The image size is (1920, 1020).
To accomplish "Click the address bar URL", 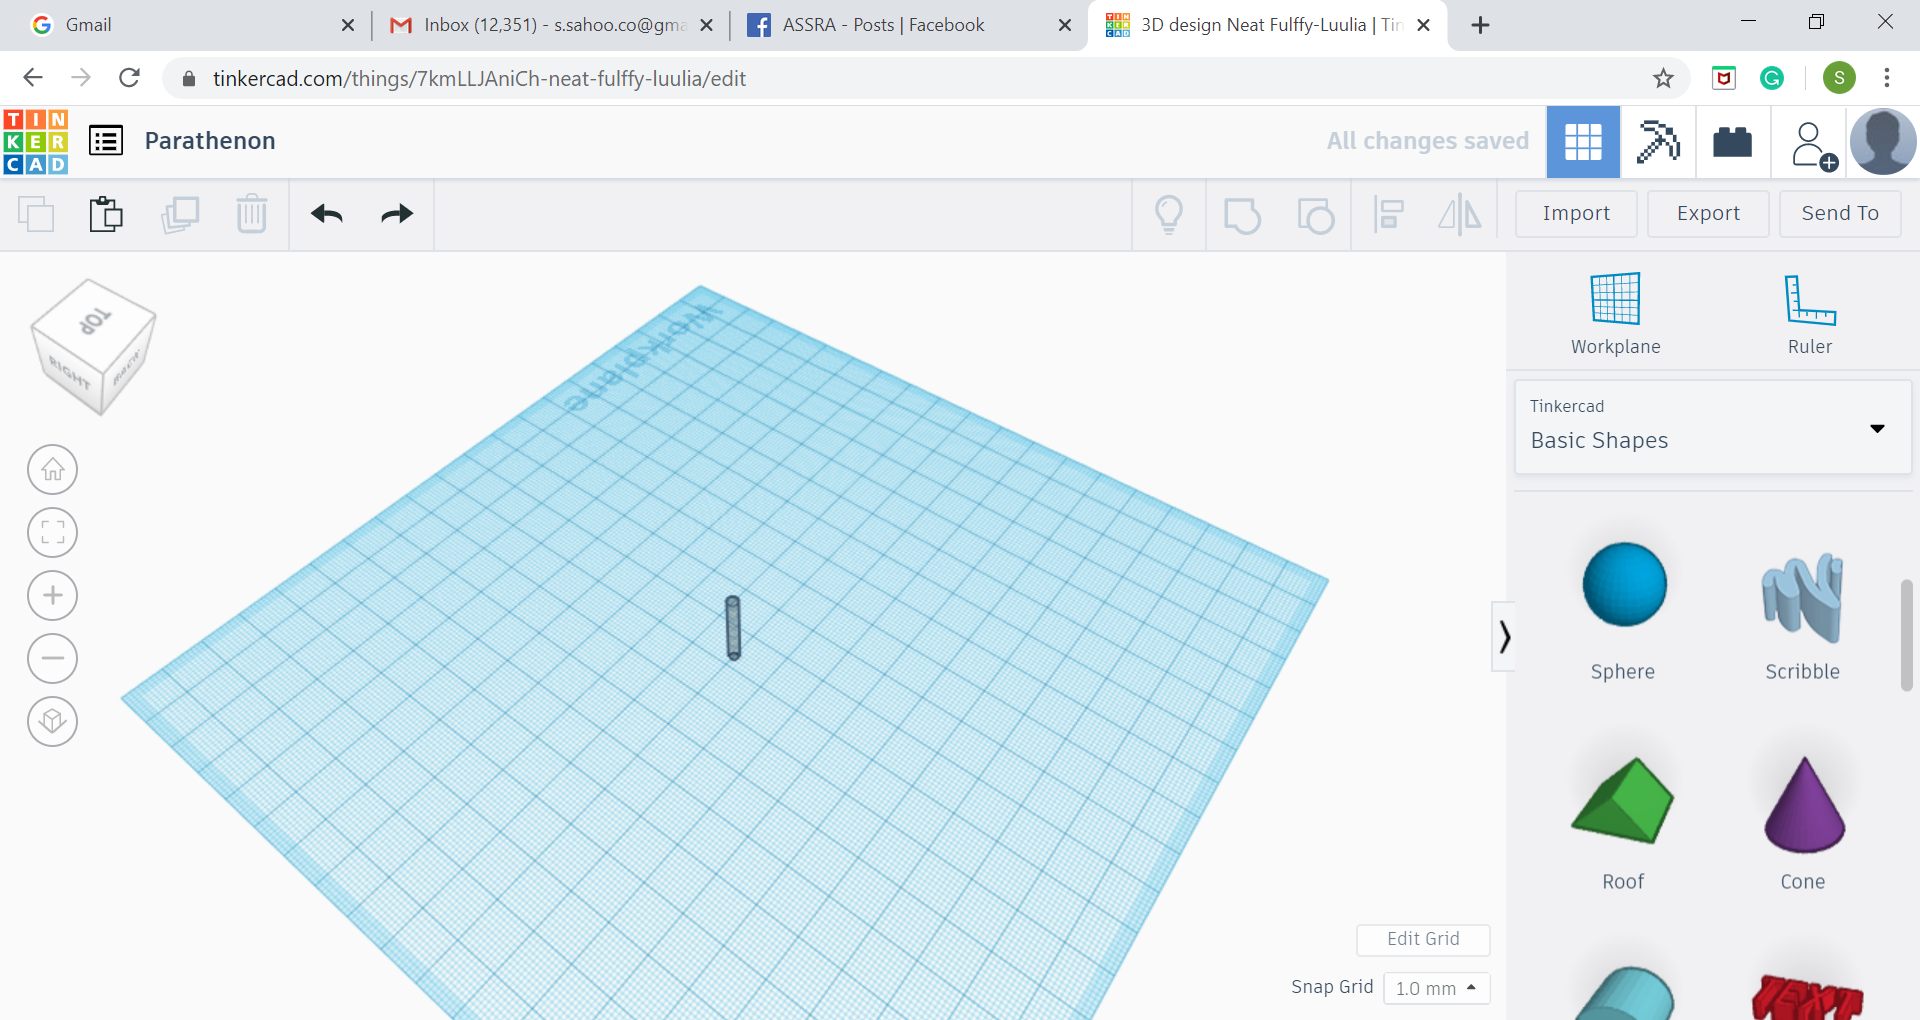I will 479,78.
